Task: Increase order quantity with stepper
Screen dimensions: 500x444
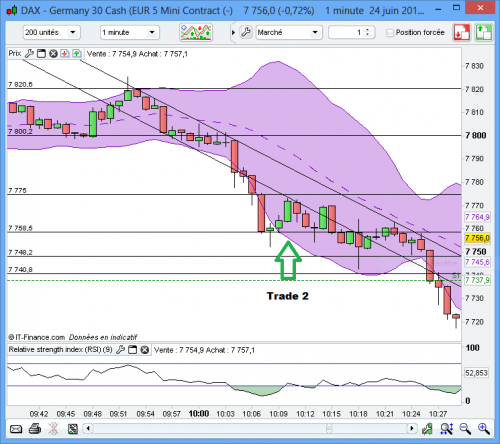Action: point(368,30)
